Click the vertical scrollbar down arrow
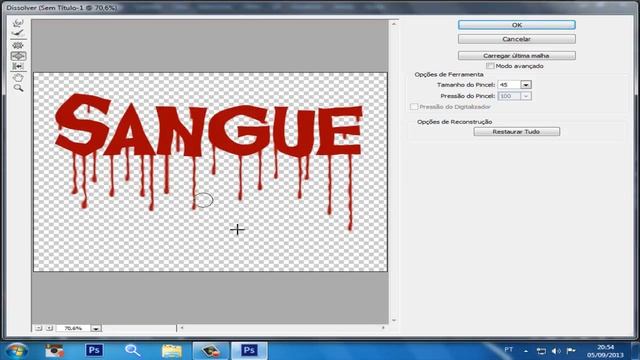 pos(394,320)
